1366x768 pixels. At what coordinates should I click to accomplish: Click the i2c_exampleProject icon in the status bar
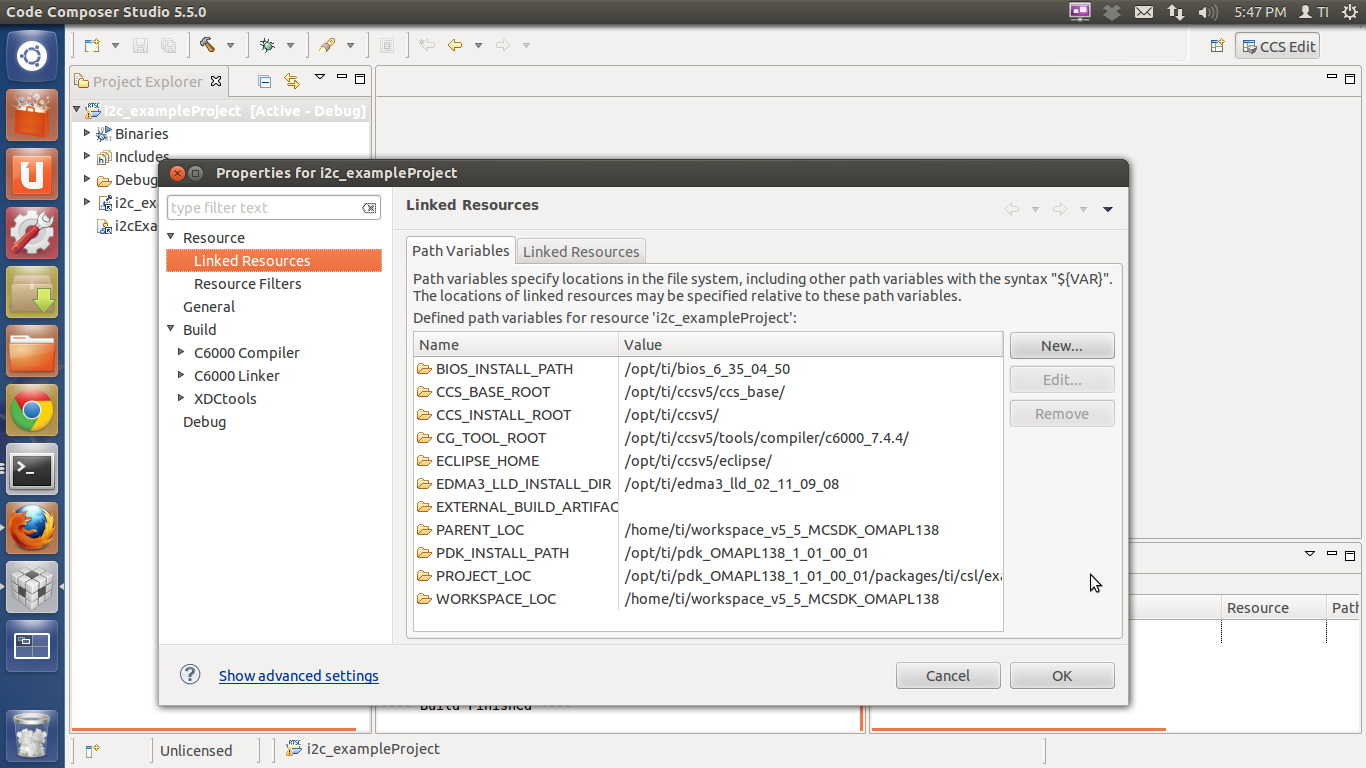click(295, 748)
